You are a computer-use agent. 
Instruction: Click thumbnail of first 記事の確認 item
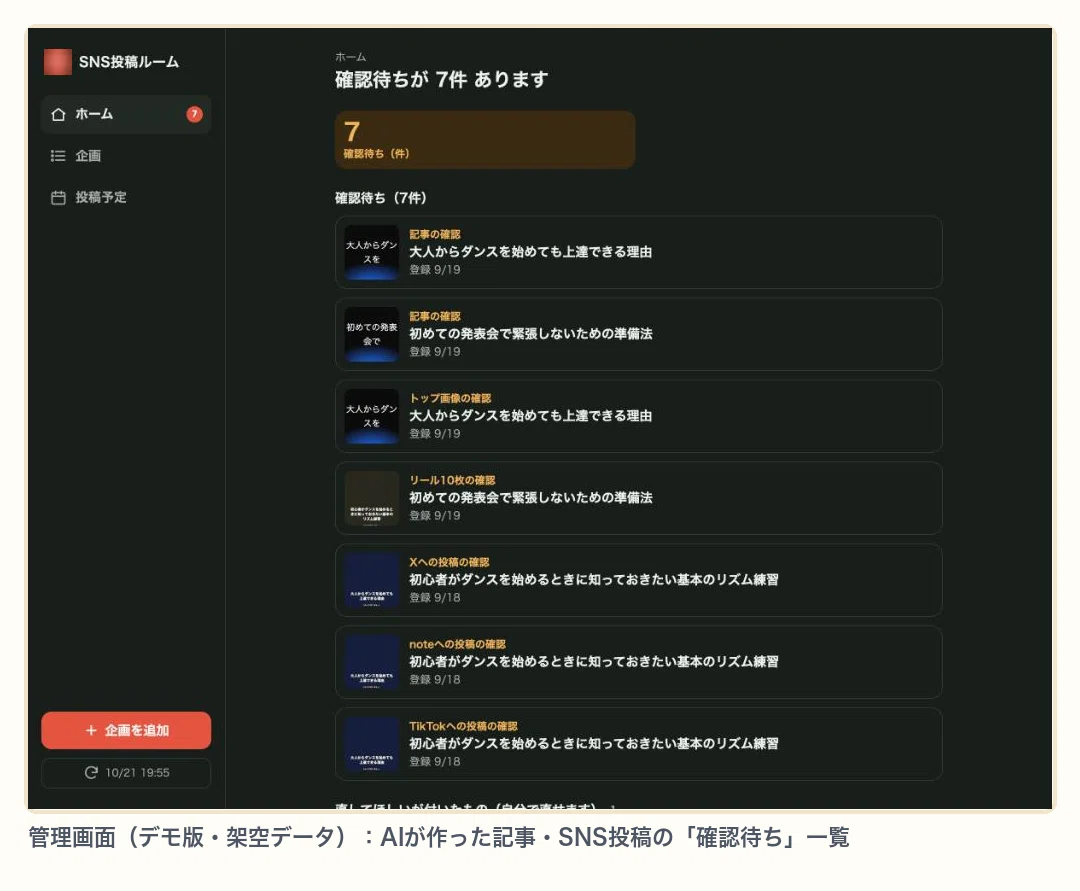[x=372, y=252]
